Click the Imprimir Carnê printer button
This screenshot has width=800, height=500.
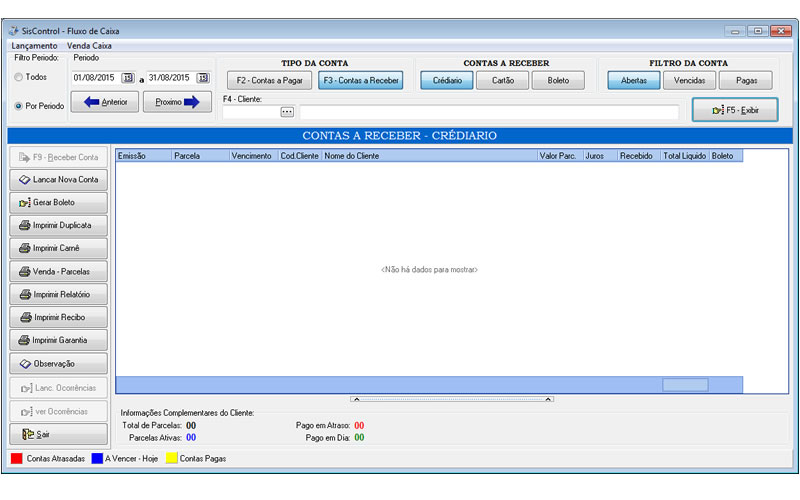pyautogui.click(x=58, y=248)
